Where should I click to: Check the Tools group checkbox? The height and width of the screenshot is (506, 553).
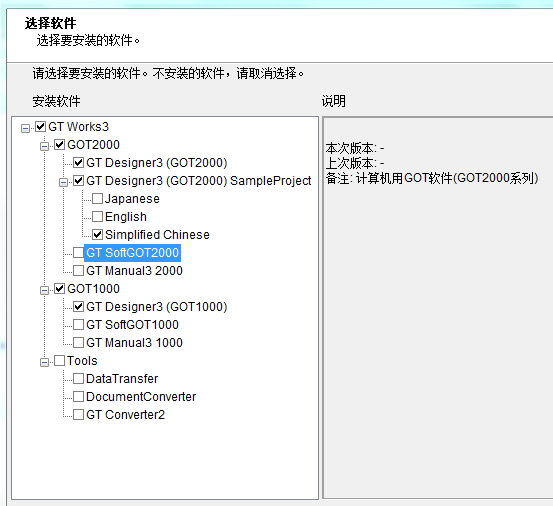[59, 360]
